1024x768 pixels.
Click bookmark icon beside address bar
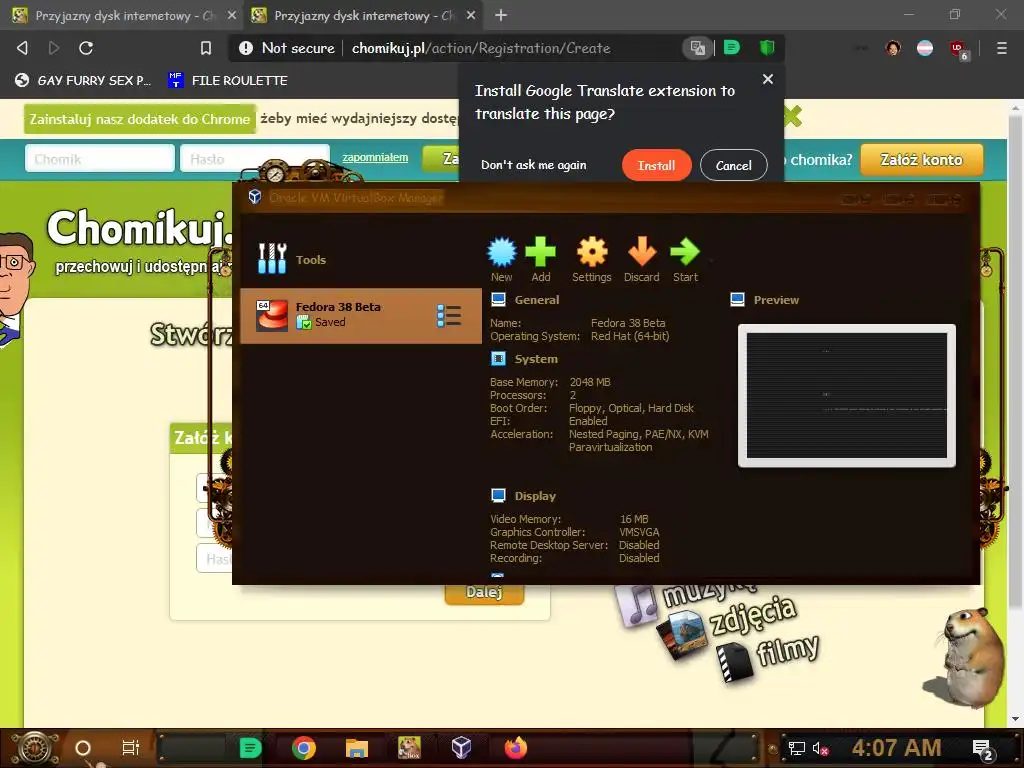[206, 48]
